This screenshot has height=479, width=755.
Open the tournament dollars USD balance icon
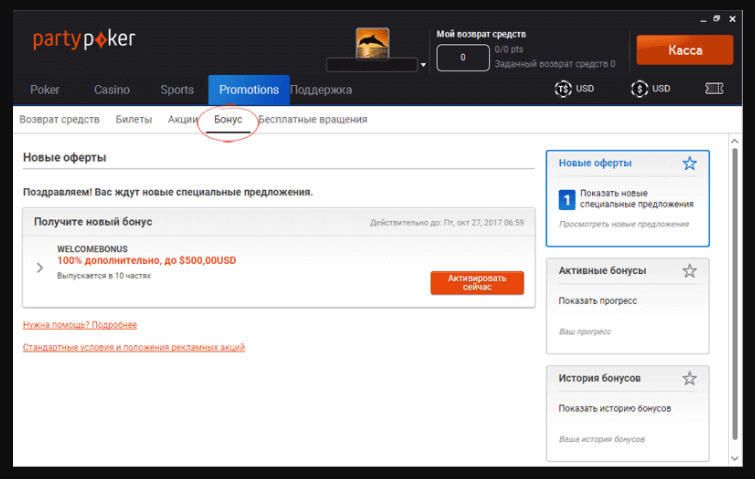tap(563, 89)
